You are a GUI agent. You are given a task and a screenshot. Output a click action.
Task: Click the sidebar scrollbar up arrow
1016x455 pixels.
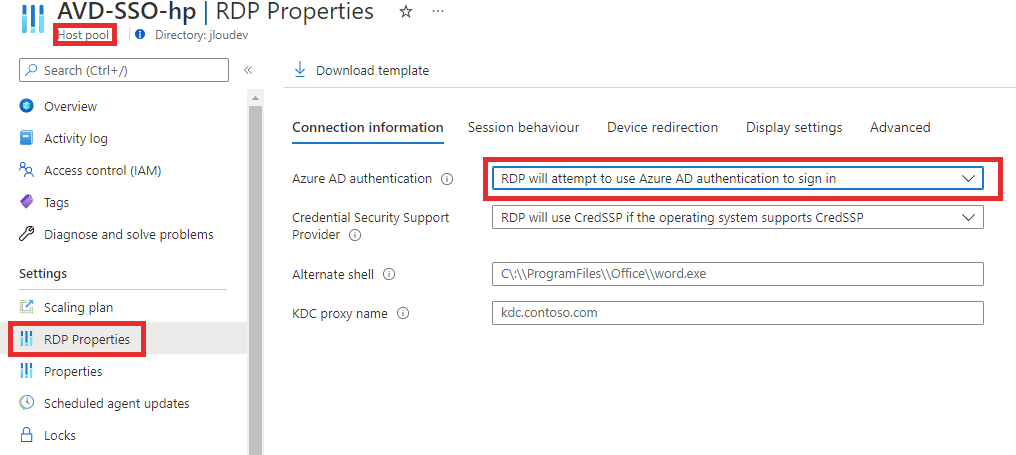click(255, 99)
